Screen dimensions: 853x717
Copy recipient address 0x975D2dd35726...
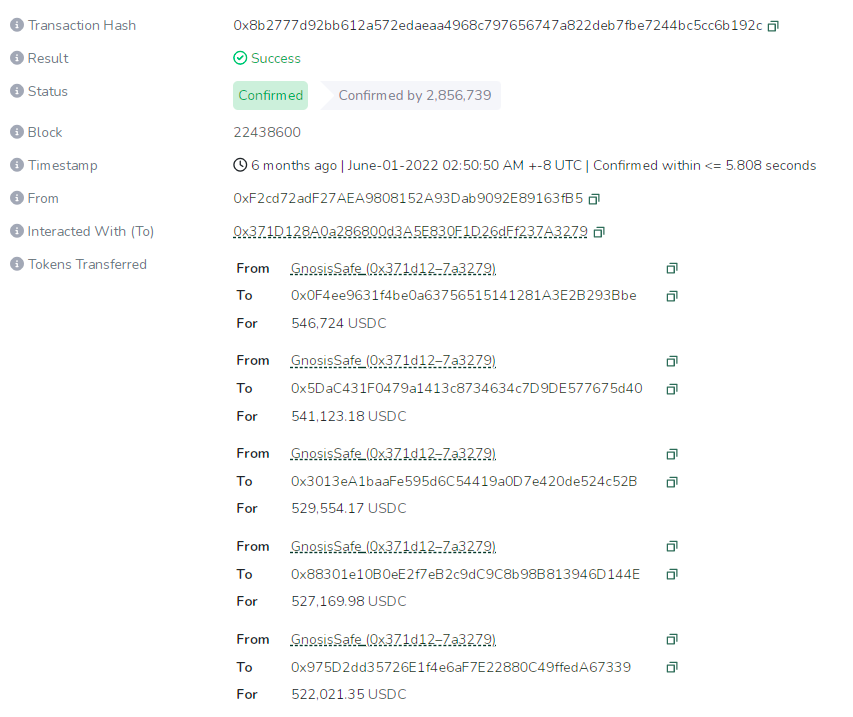coord(672,668)
